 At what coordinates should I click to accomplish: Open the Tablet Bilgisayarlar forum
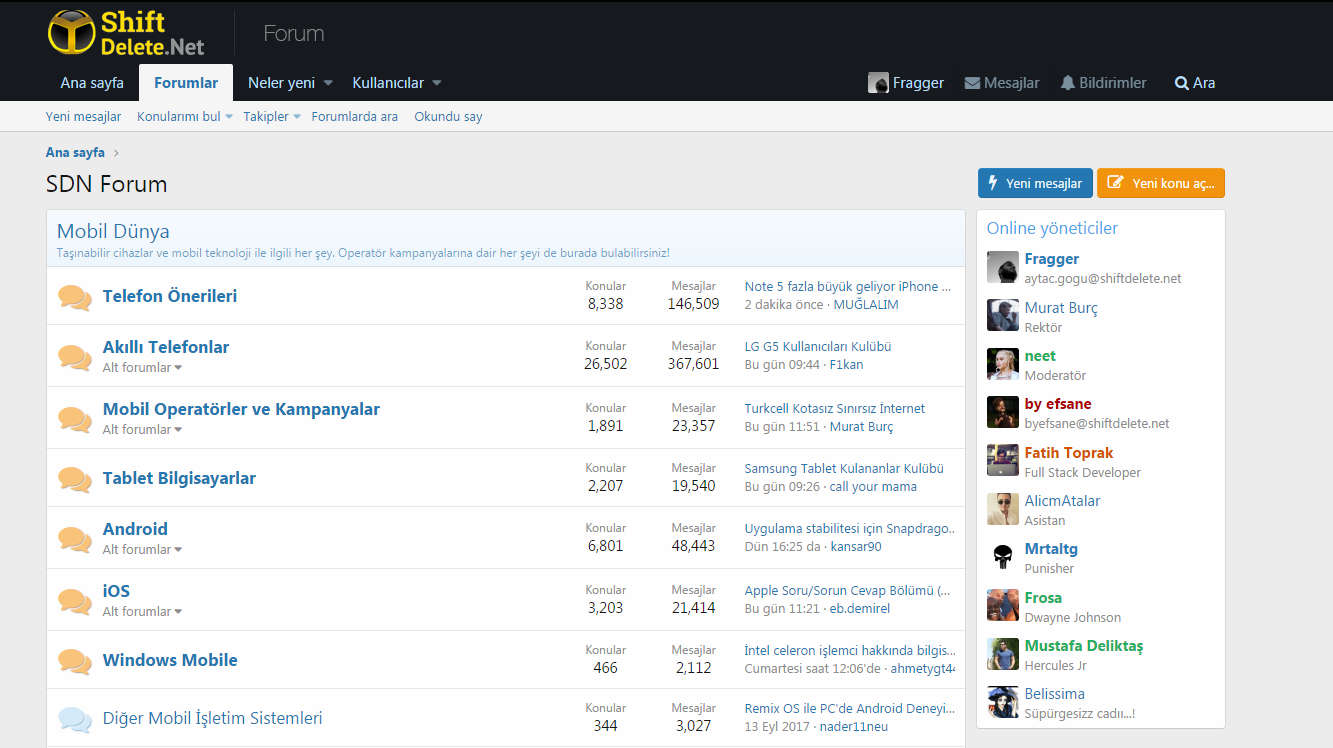coord(179,478)
